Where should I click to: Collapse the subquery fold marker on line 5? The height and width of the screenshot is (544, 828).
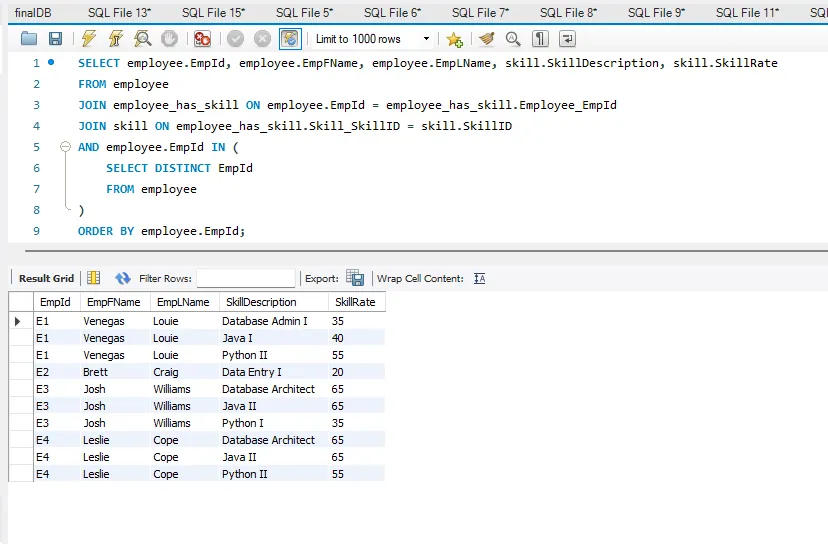coord(65,147)
